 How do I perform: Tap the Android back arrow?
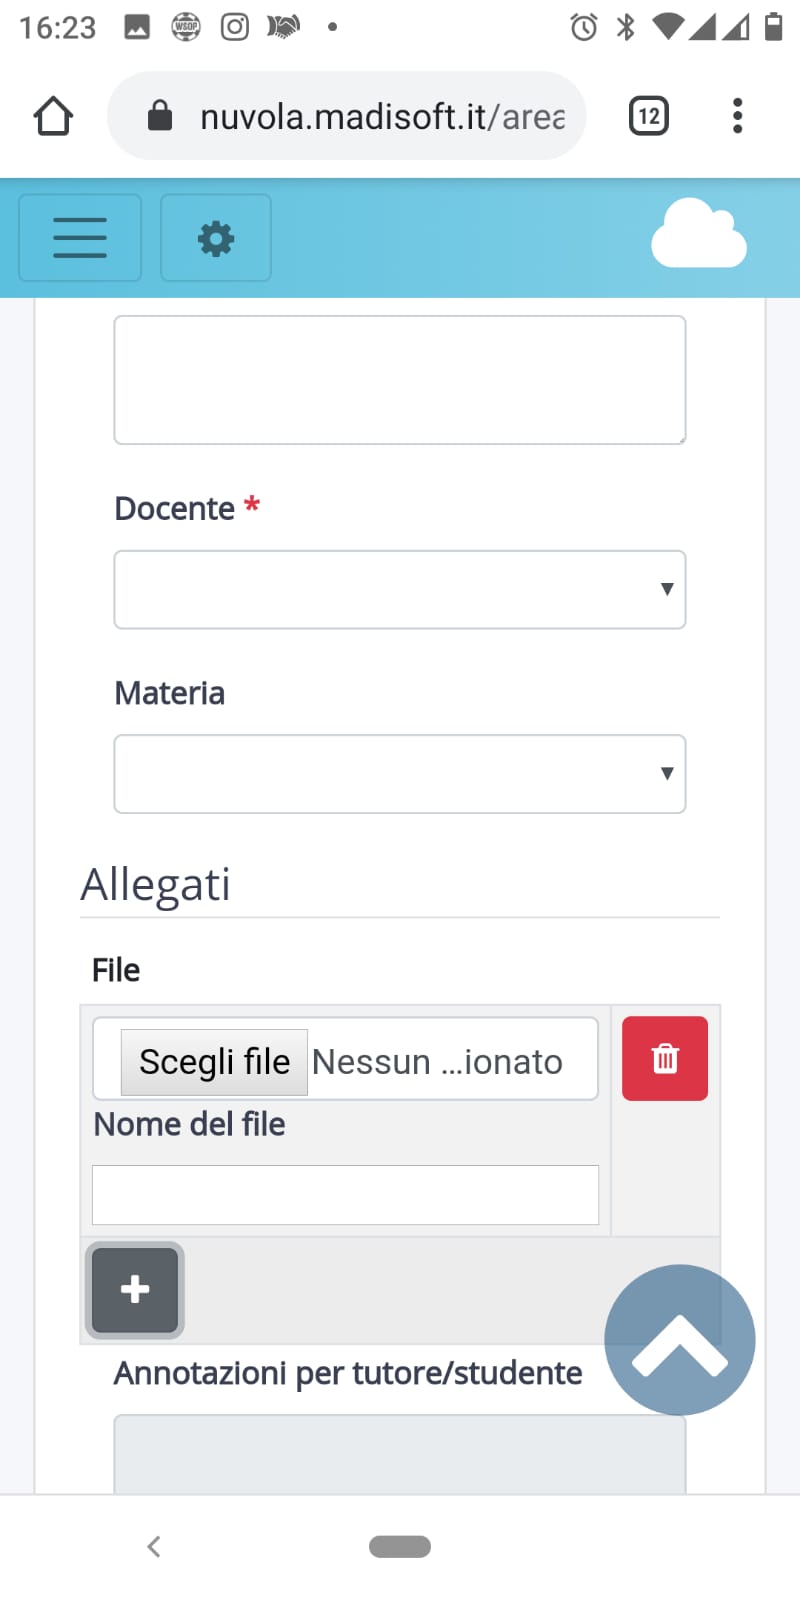click(154, 1547)
